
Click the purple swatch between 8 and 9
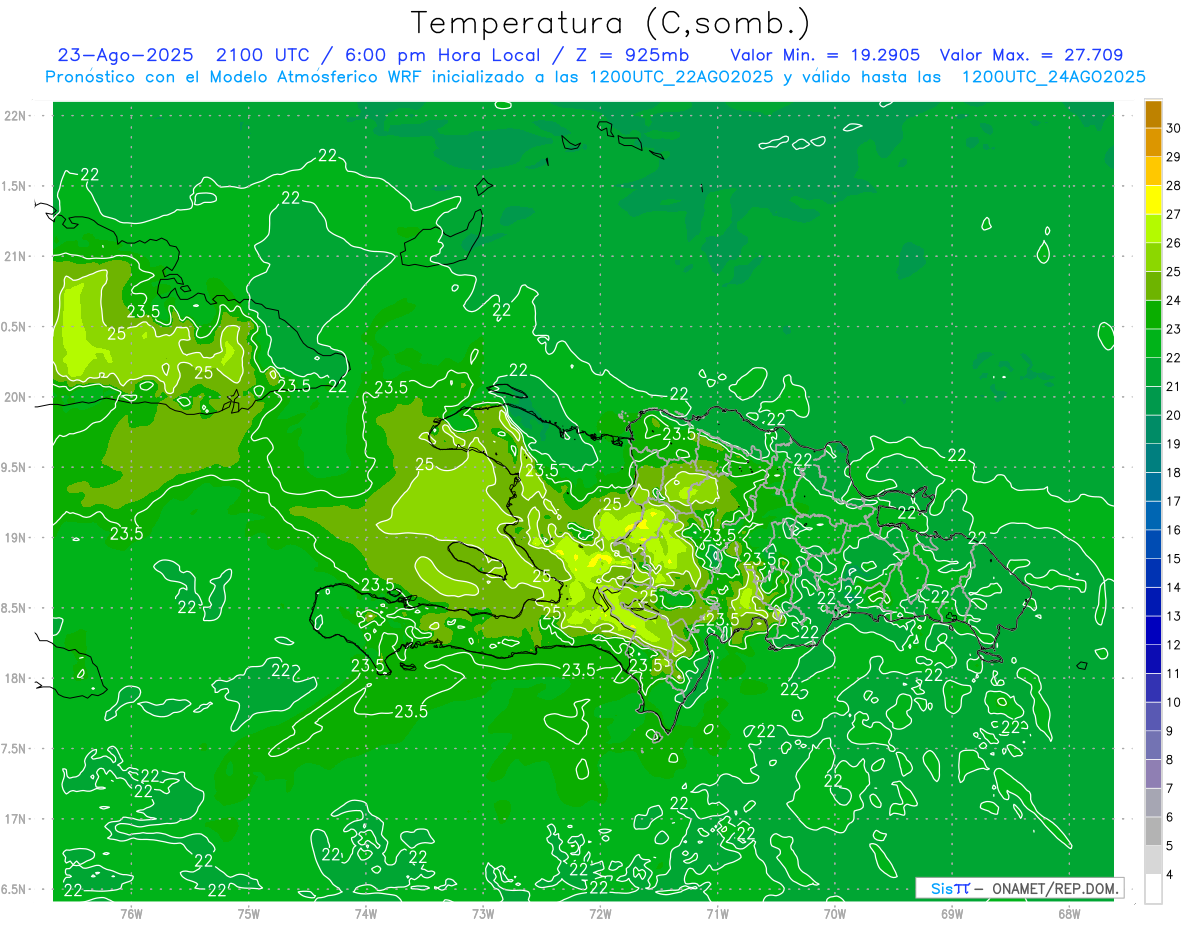point(1153,745)
